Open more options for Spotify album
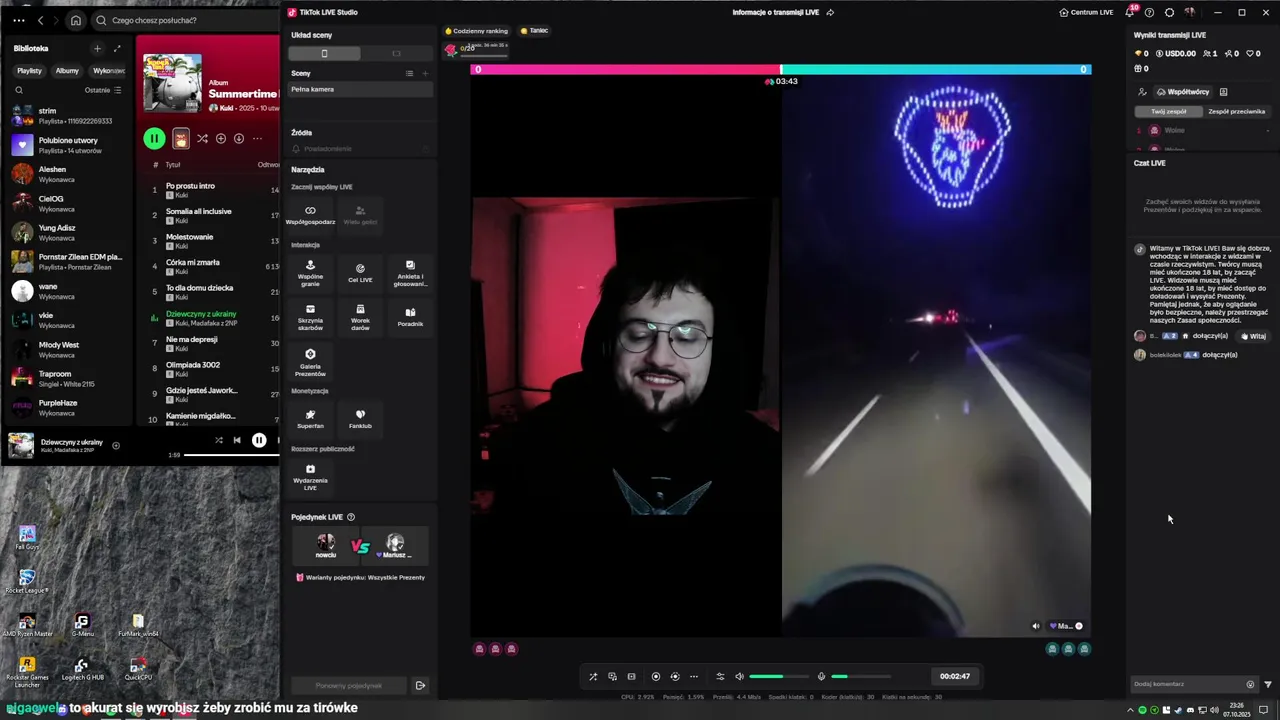Viewport: 1280px width, 720px height. (257, 138)
